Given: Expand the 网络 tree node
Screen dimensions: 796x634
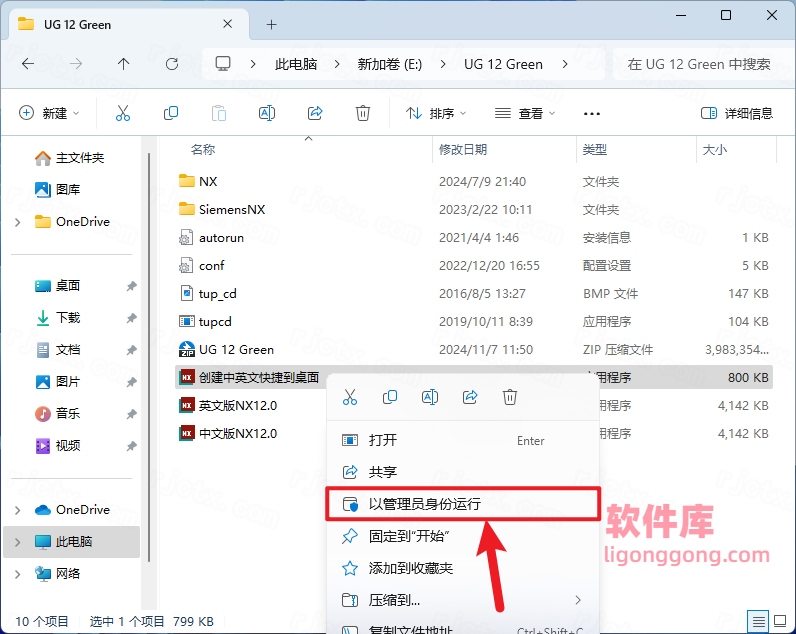Looking at the screenshot, I should tap(18, 574).
